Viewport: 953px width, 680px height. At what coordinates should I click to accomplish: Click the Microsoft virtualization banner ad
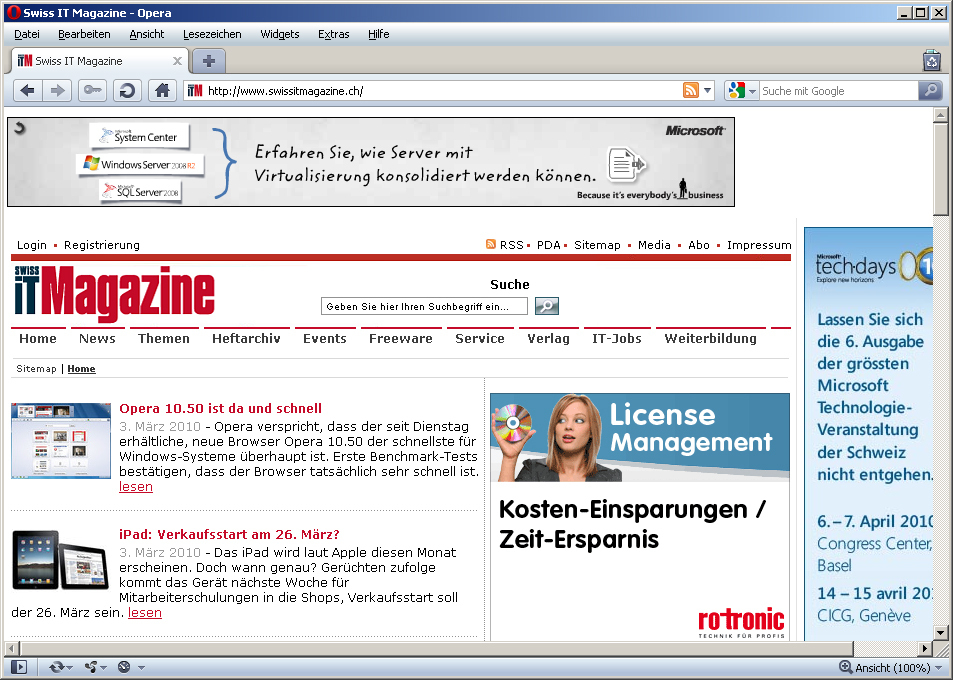tap(371, 162)
